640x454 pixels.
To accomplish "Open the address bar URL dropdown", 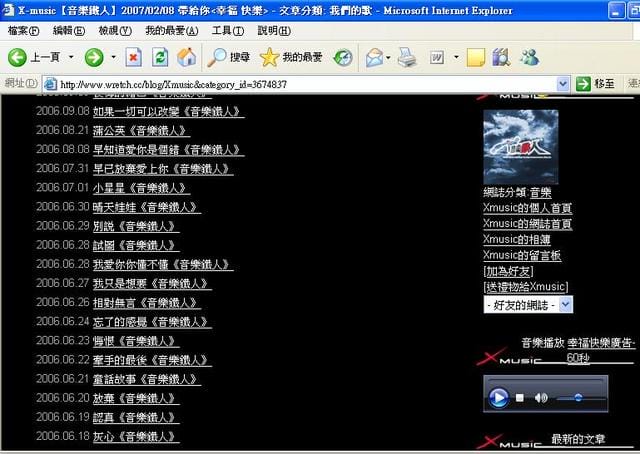I will (563, 84).
